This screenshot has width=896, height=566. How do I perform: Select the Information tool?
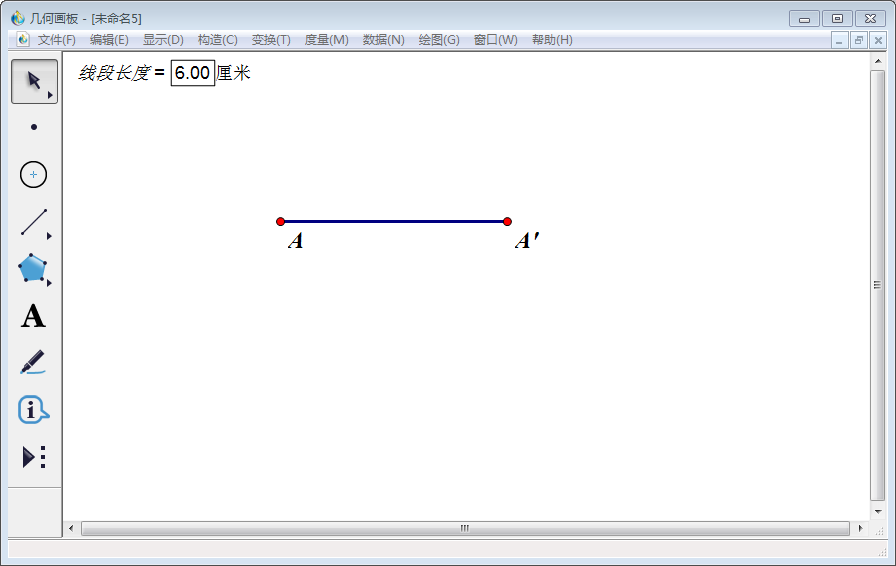coord(33,409)
